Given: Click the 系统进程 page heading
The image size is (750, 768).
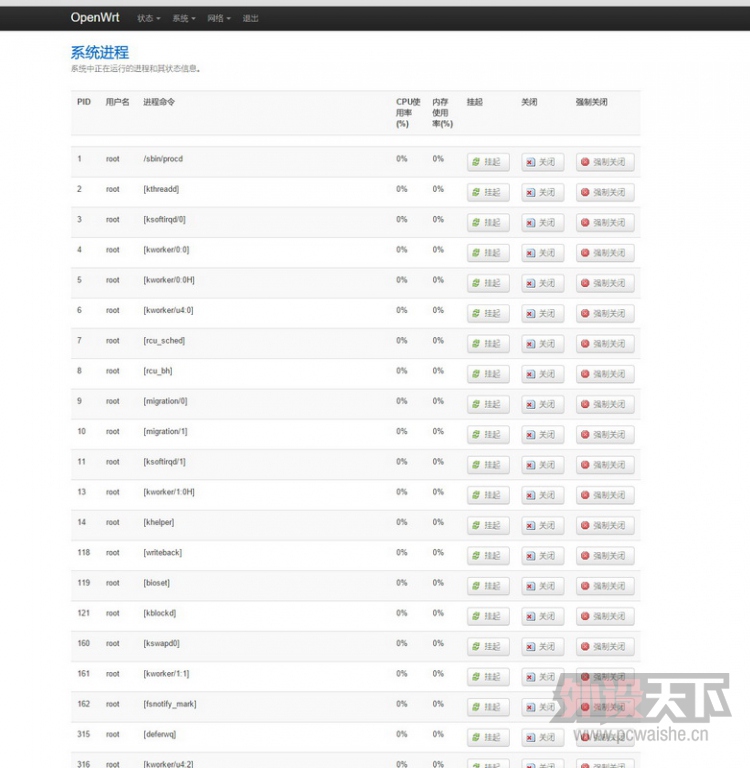Looking at the screenshot, I should [100, 52].
